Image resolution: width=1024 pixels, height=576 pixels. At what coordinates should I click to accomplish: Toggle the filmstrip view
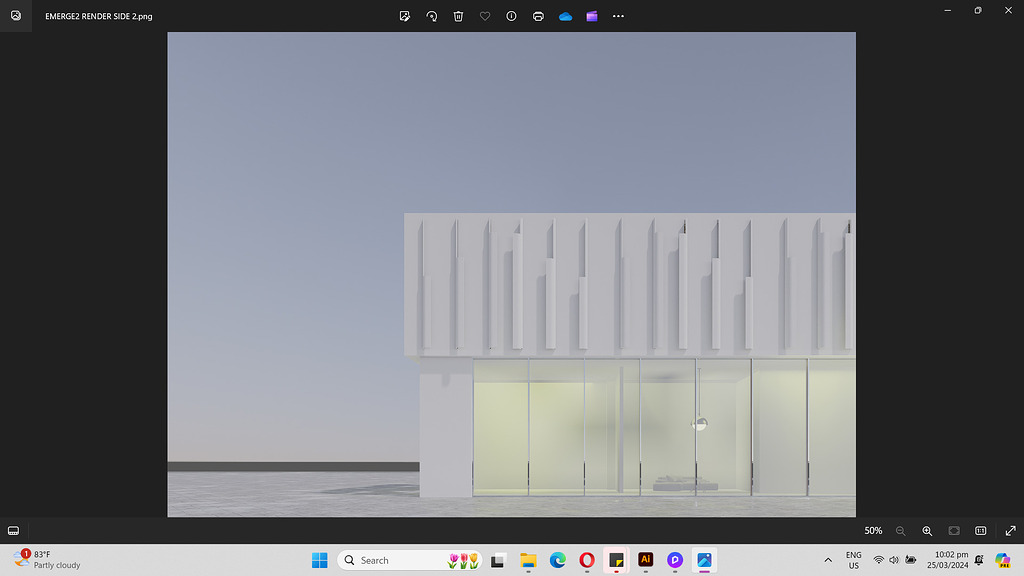(979, 531)
